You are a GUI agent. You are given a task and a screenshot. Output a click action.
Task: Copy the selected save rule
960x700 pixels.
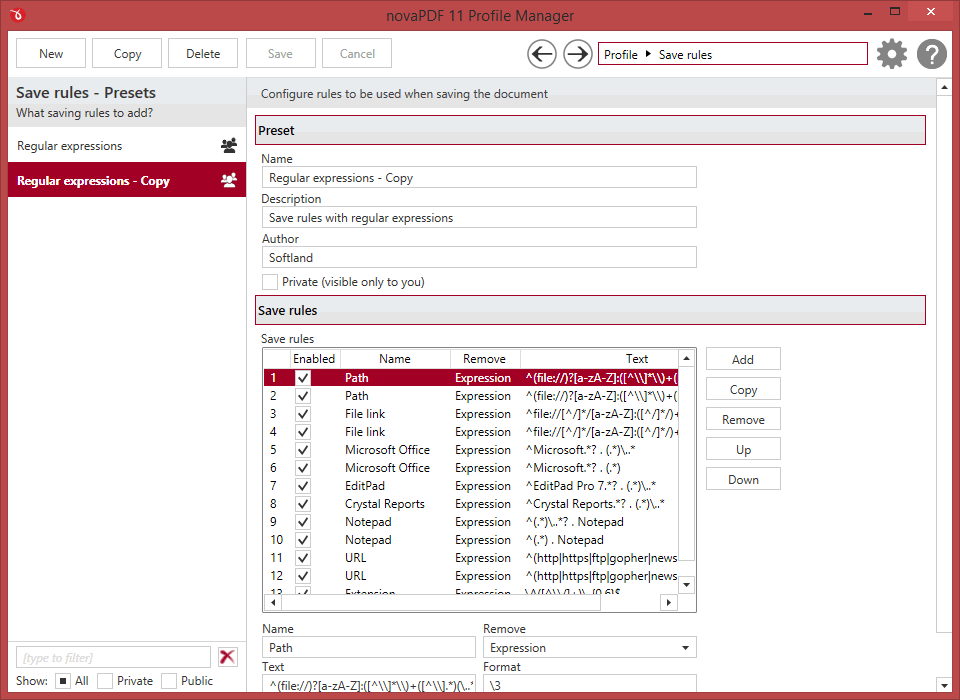coord(743,390)
